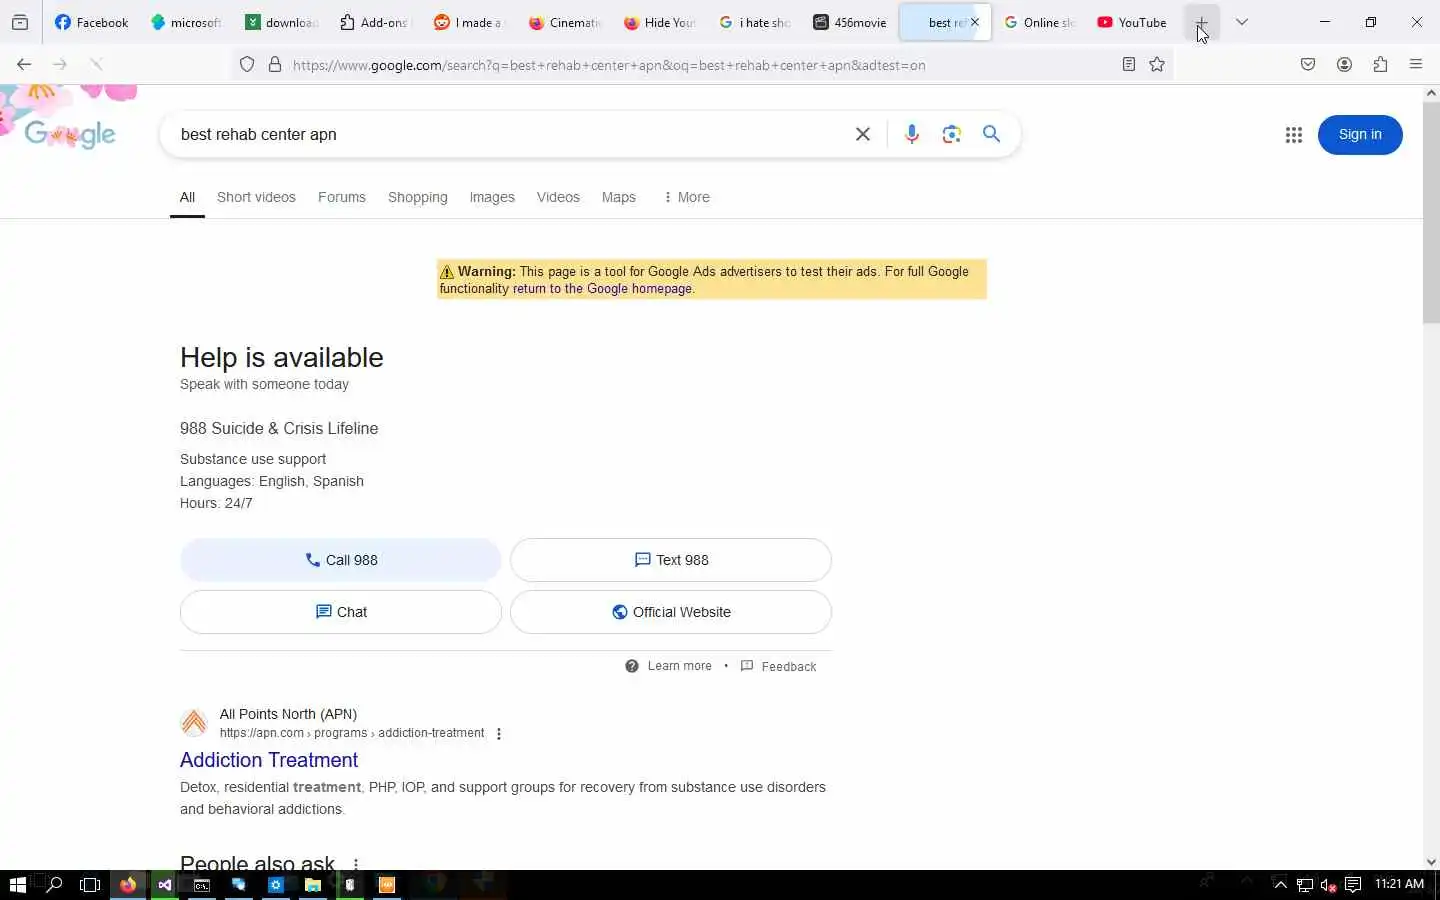Switch to the Facebook tab
Viewport: 1440px width, 900px height.
pos(91,22)
